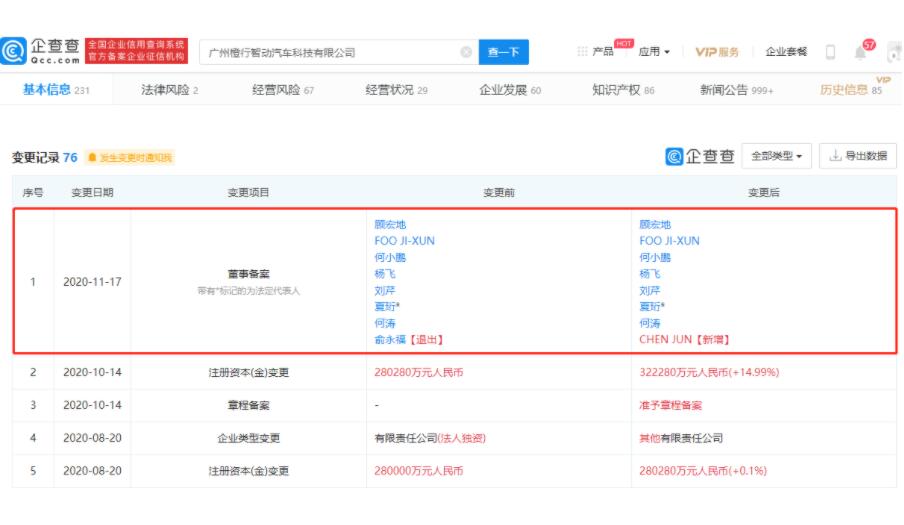Click the date 2020-11-17
This screenshot has width=904, height=525.
(x=92, y=282)
